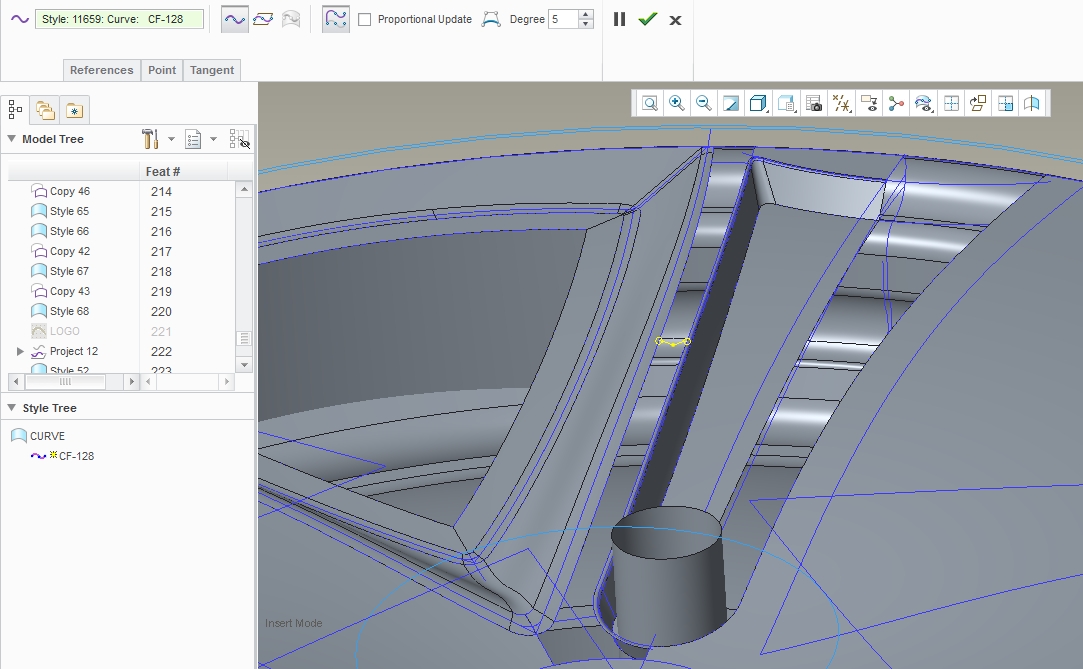Click the Style curve collector field CF-128
The height and width of the screenshot is (669, 1083).
(x=119, y=19)
